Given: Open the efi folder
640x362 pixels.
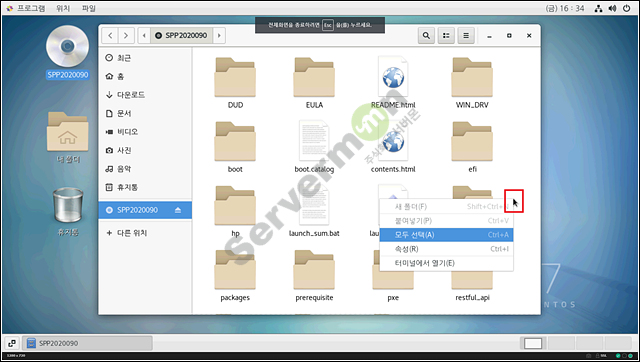Looking at the screenshot, I should [472, 142].
